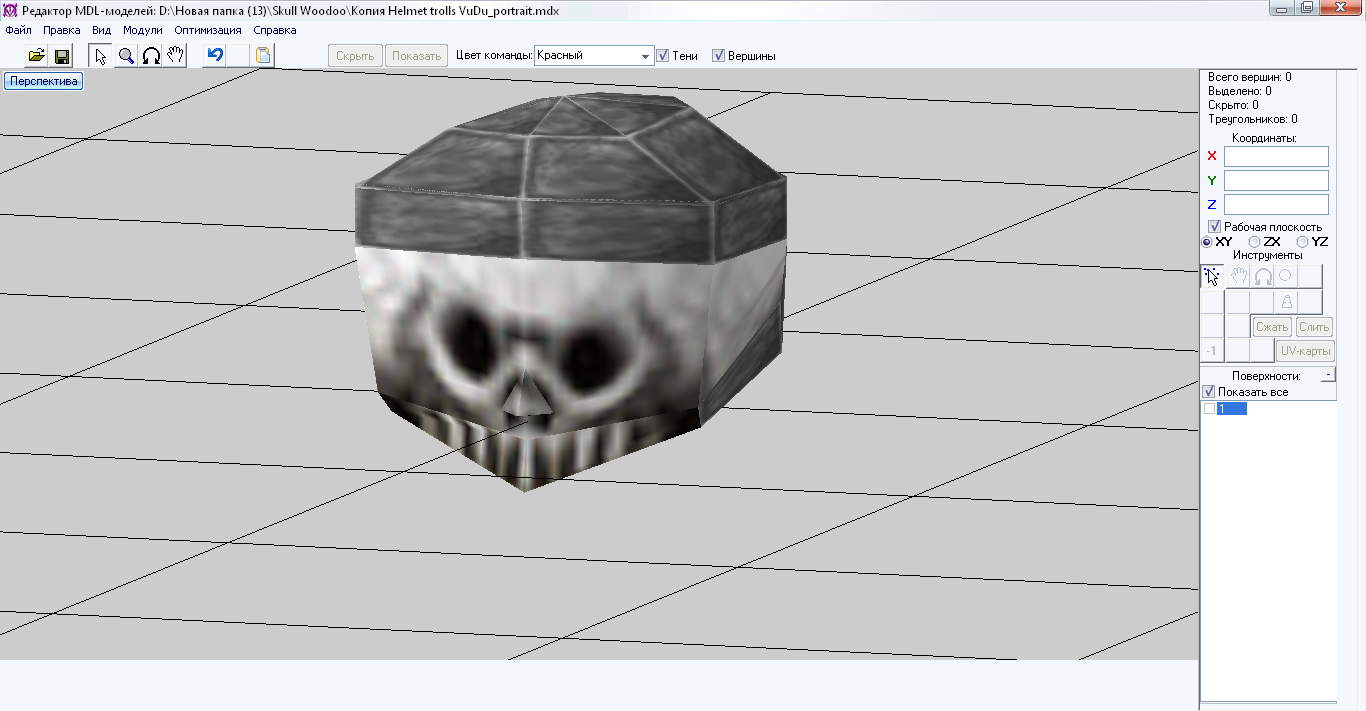Viewport: 1366px width, 711px height.
Task: Click the Z coordinate input field
Action: pyautogui.click(x=1276, y=204)
